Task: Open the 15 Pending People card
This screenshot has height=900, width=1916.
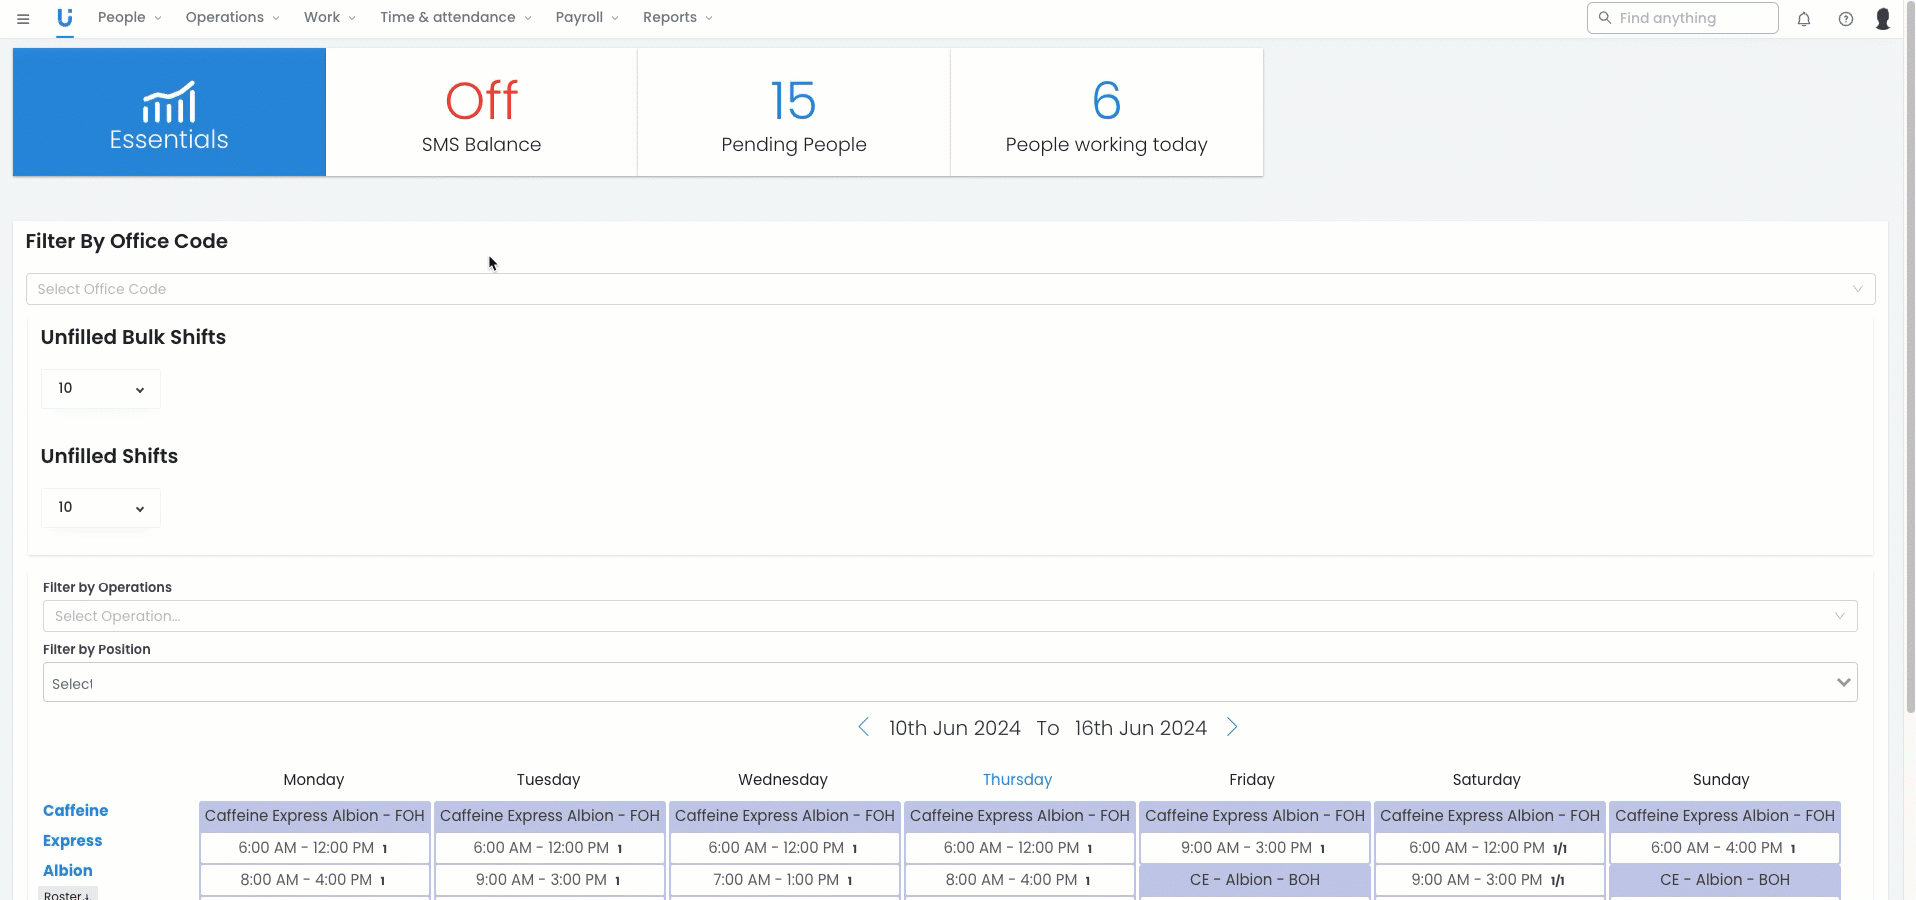Action: [794, 112]
